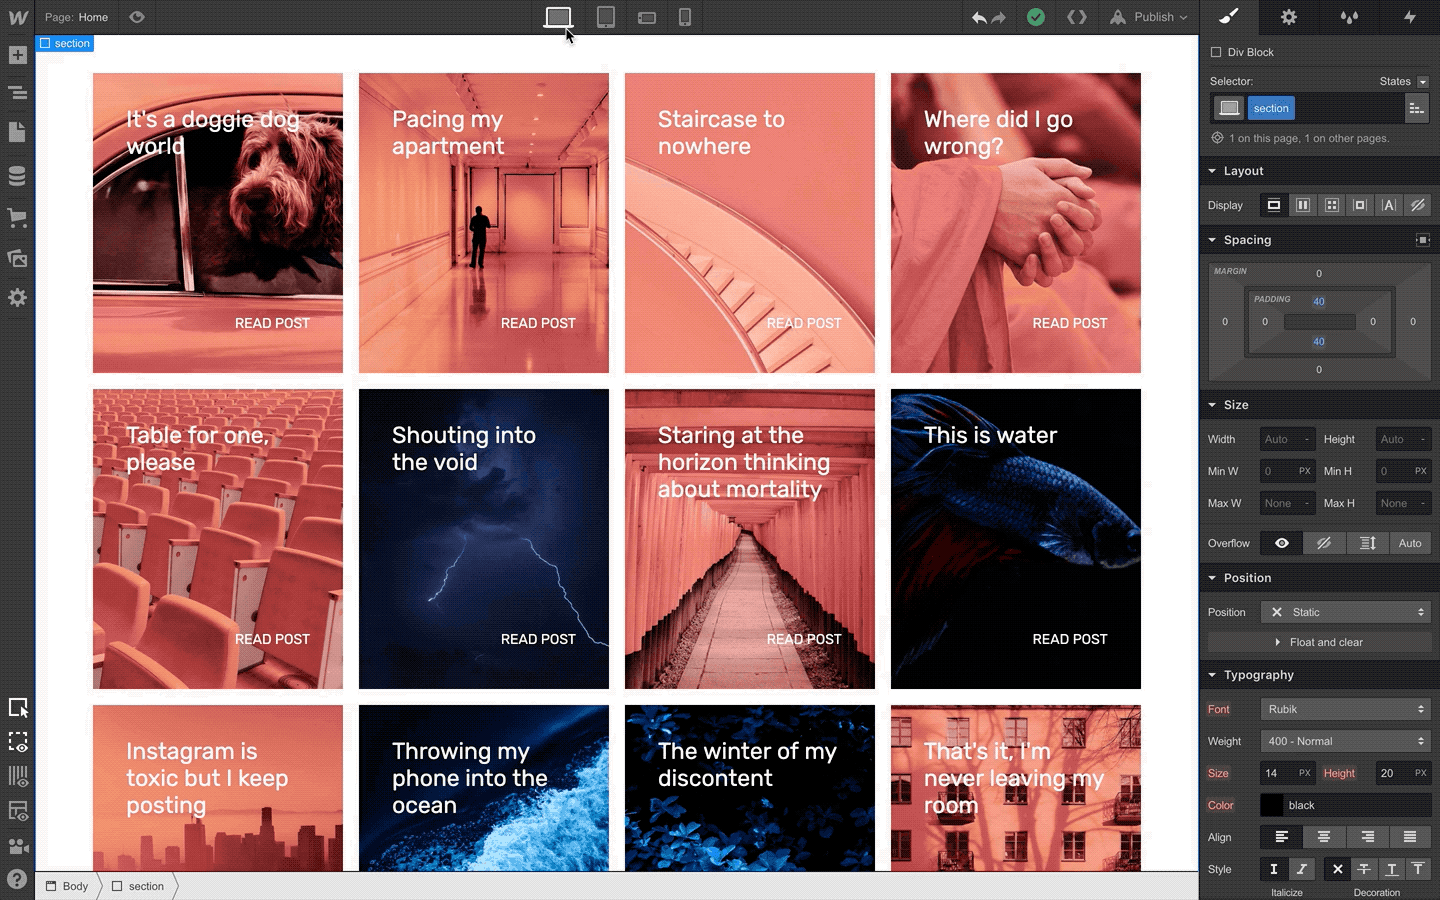
Task: Open the Publish dropdown
Action: pos(1149,17)
